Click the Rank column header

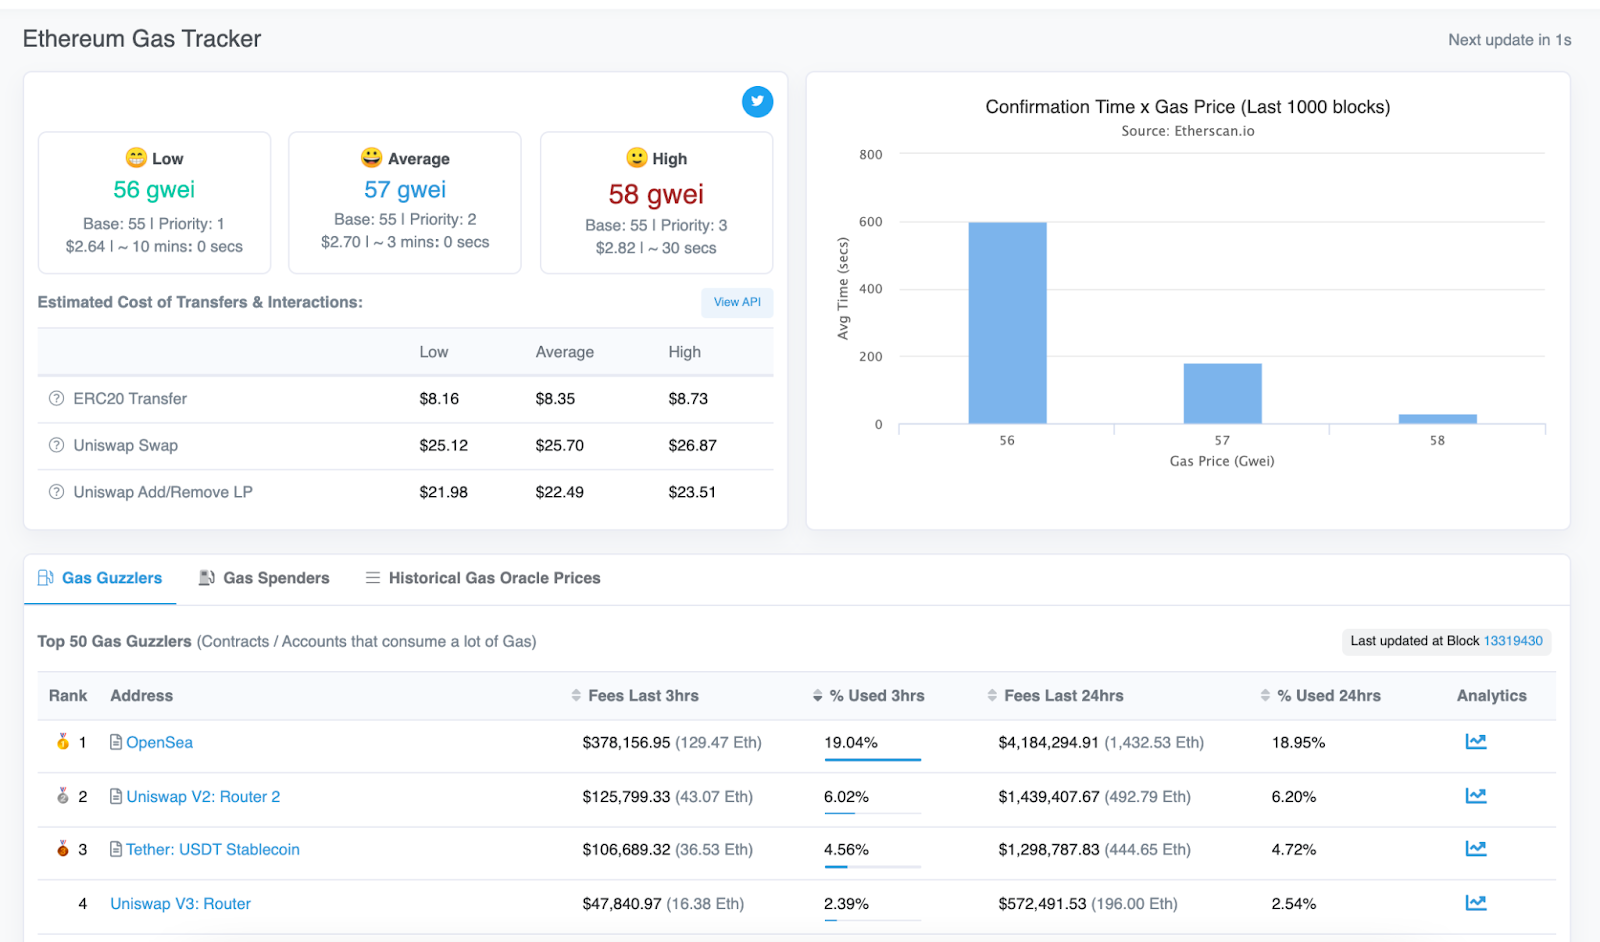click(68, 696)
